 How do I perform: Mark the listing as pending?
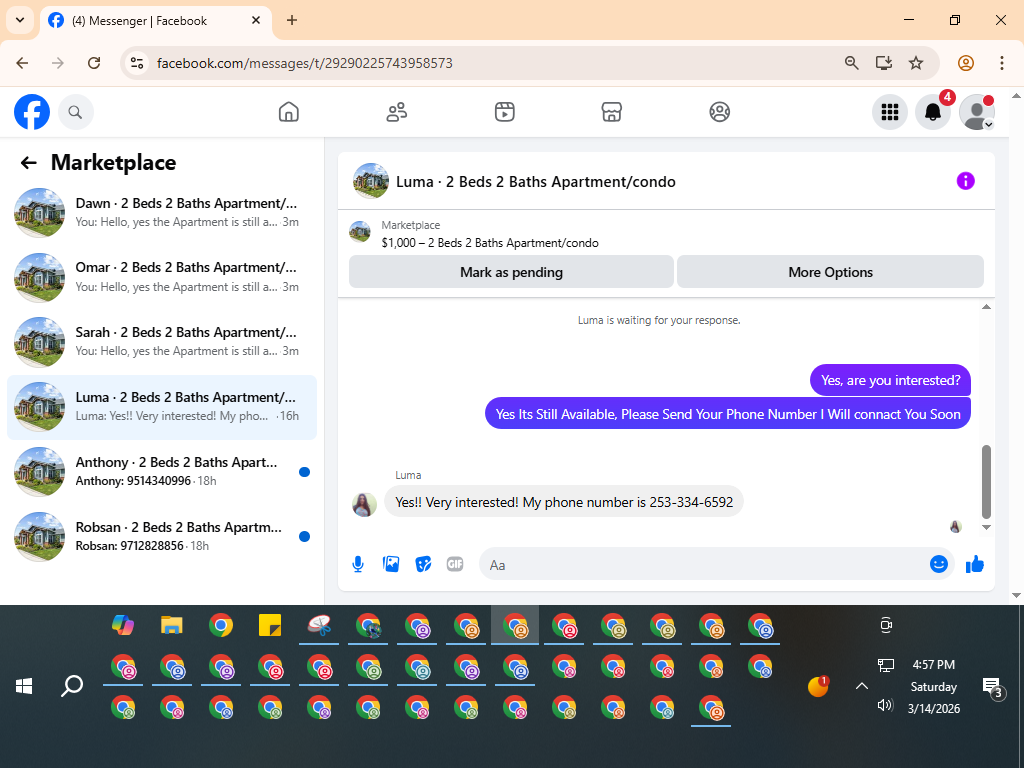(x=511, y=272)
